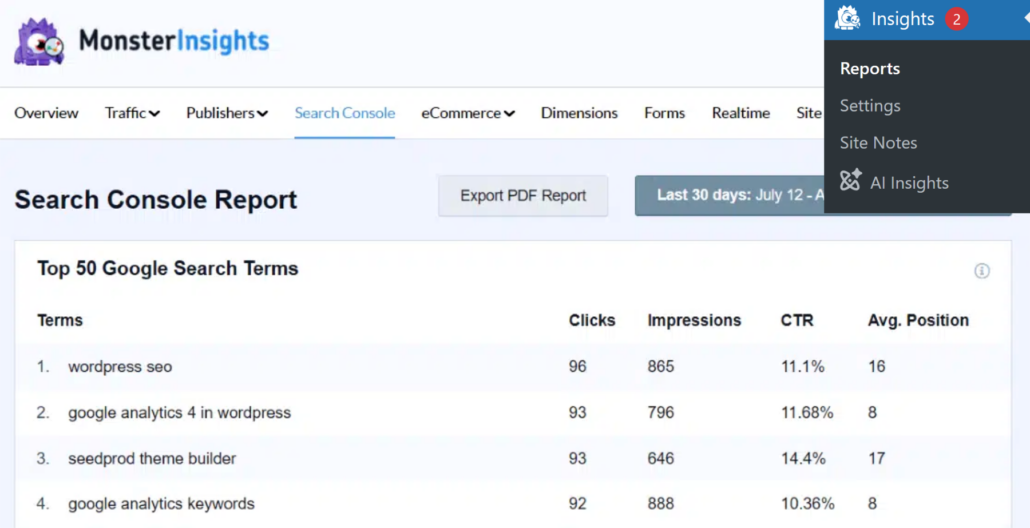This screenshot has width=1030, height=528.
Task: Click the Insights menu monster icon
Action: (847, 19)
